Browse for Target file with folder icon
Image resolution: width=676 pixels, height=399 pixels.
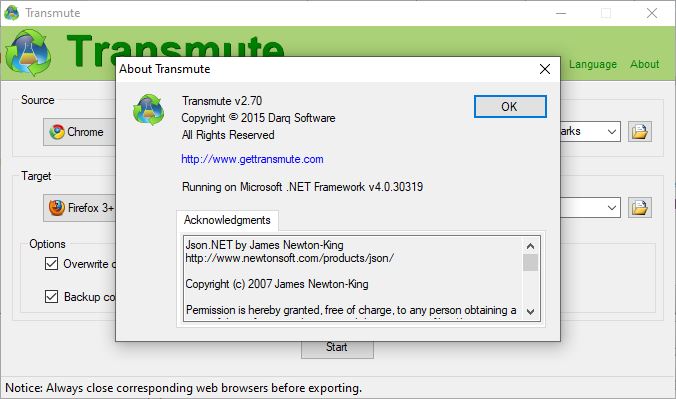tap(639, 208)
